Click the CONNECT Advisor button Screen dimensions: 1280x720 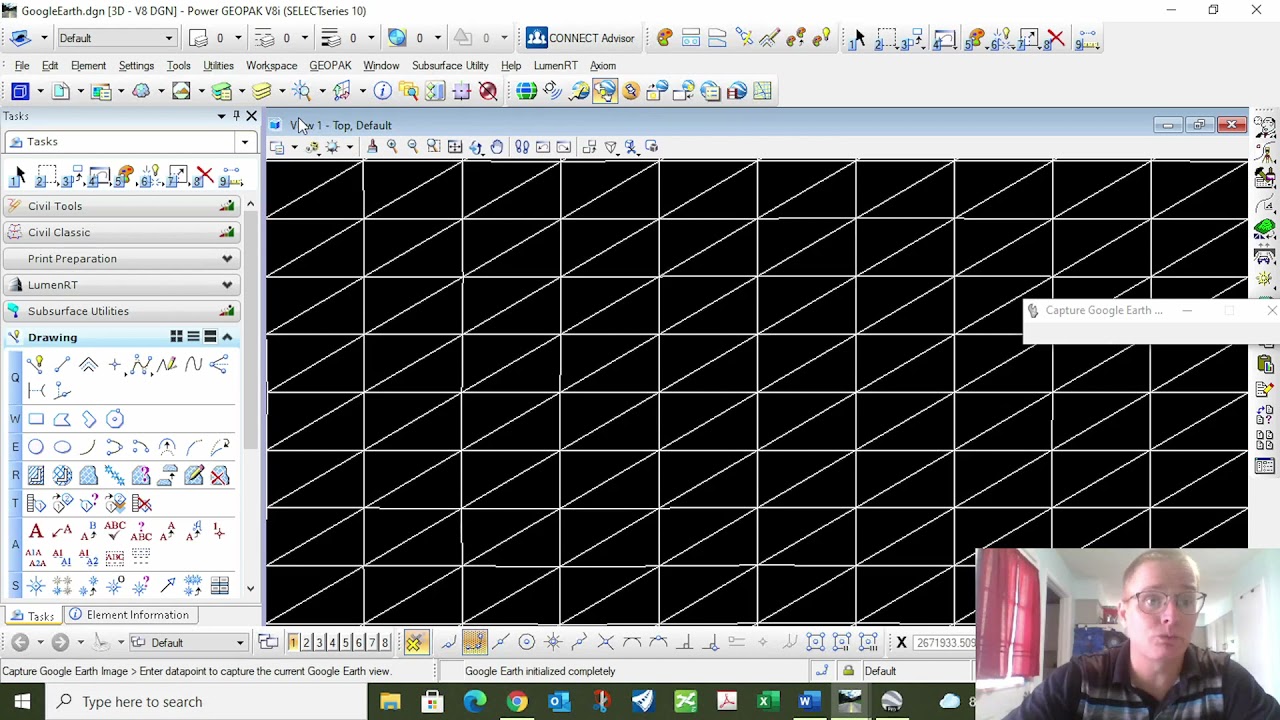[581, 38]
